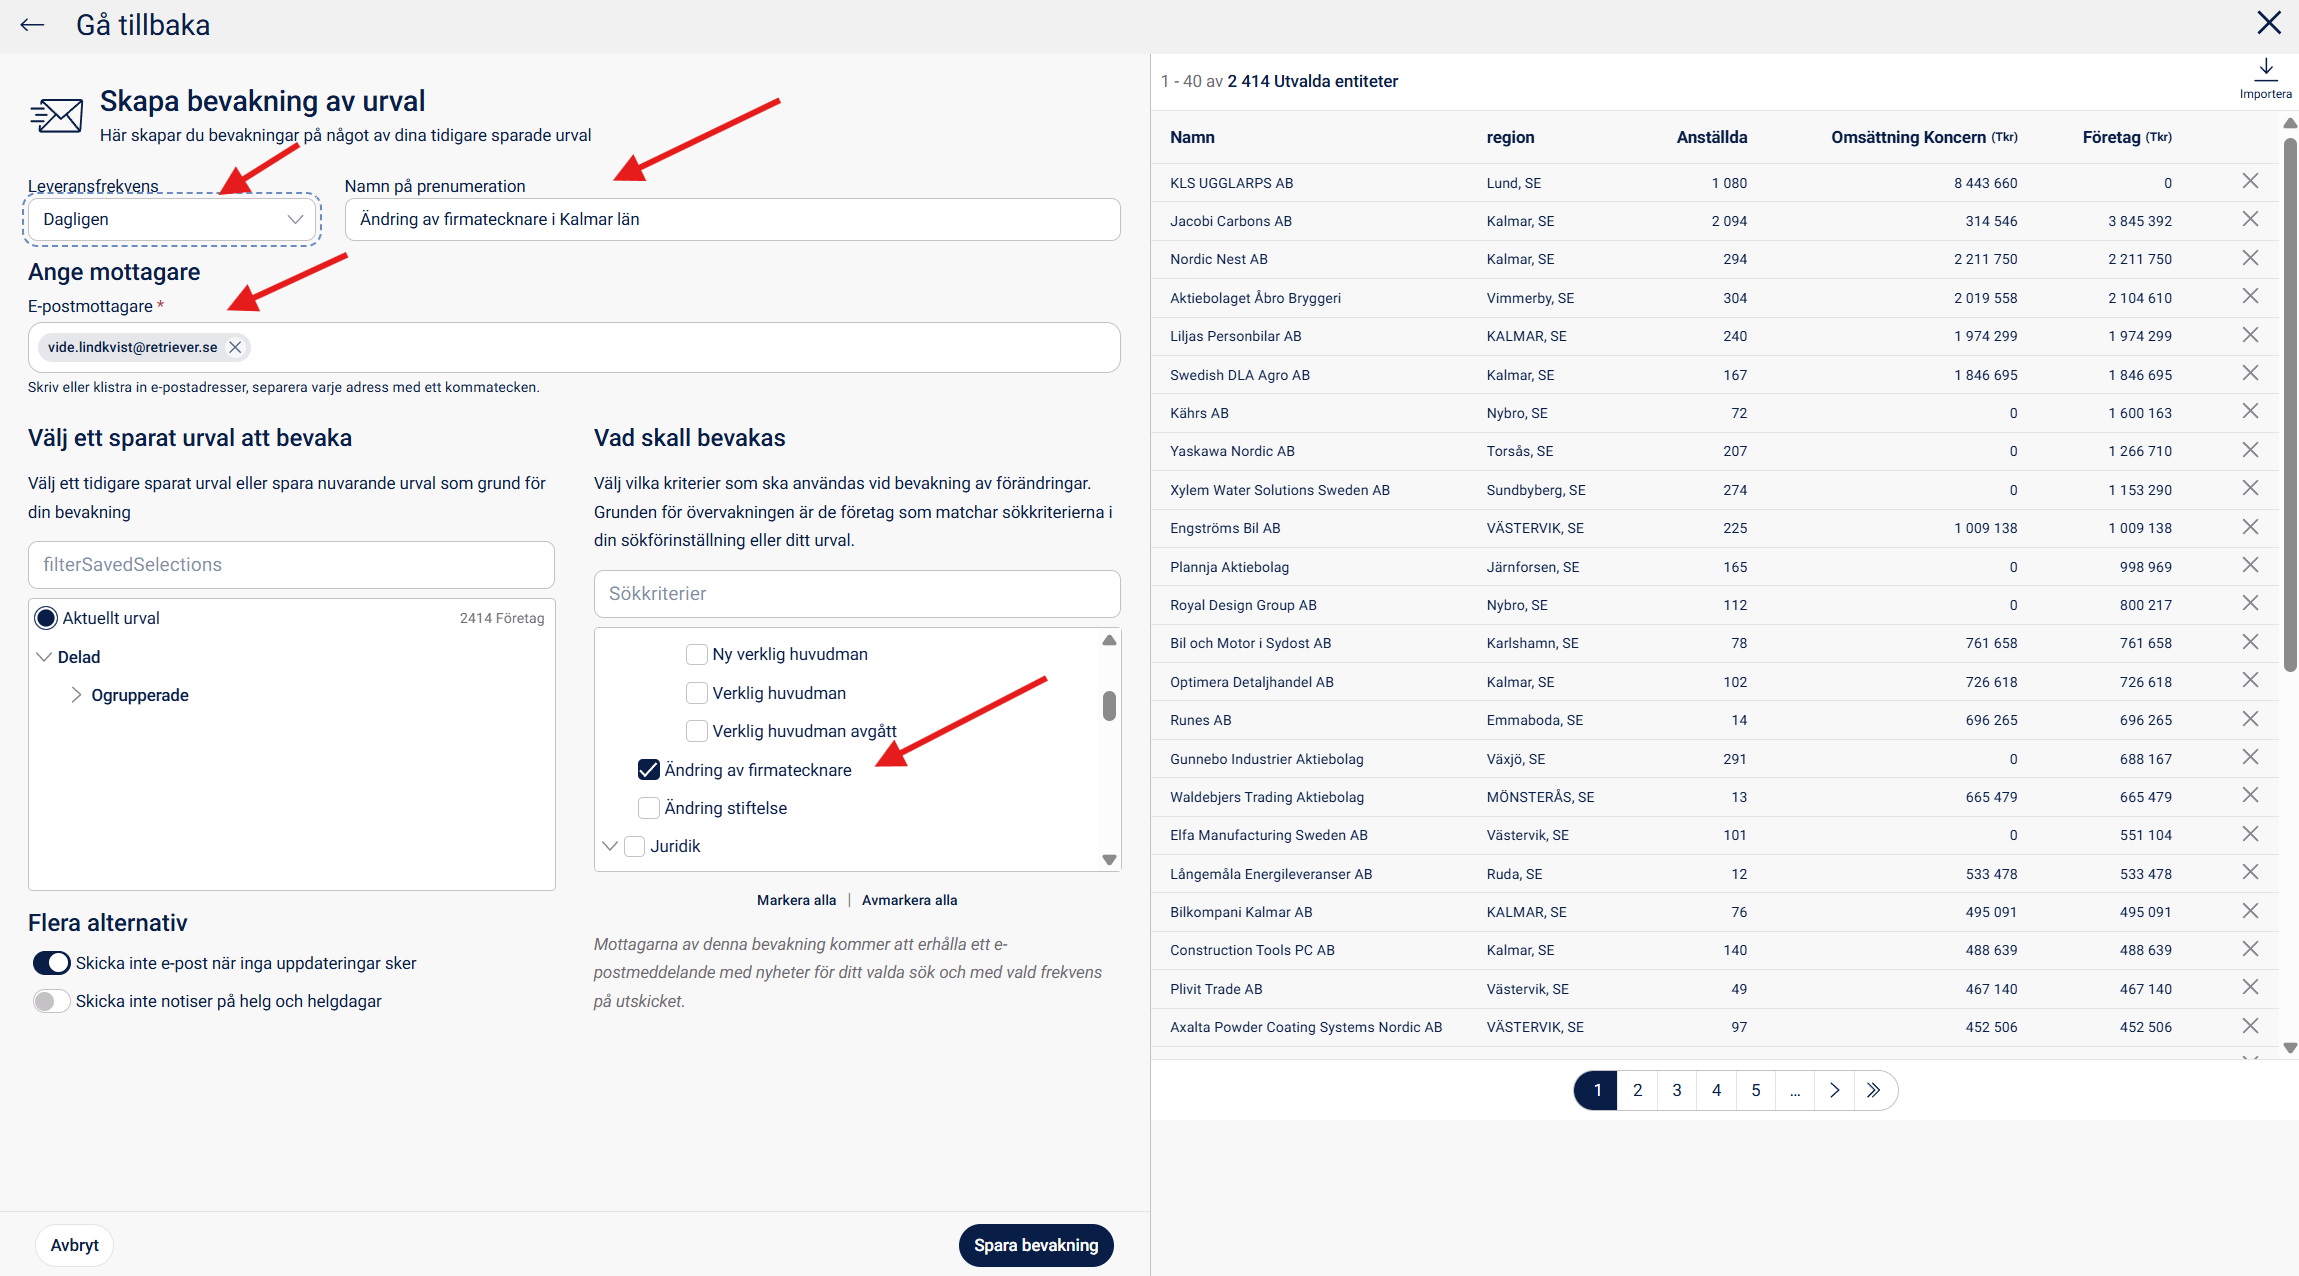The height and width of the screenshot is (1276, 2299).
Task: Go to next page of entities
Action: click(x=1834, y=1090)
